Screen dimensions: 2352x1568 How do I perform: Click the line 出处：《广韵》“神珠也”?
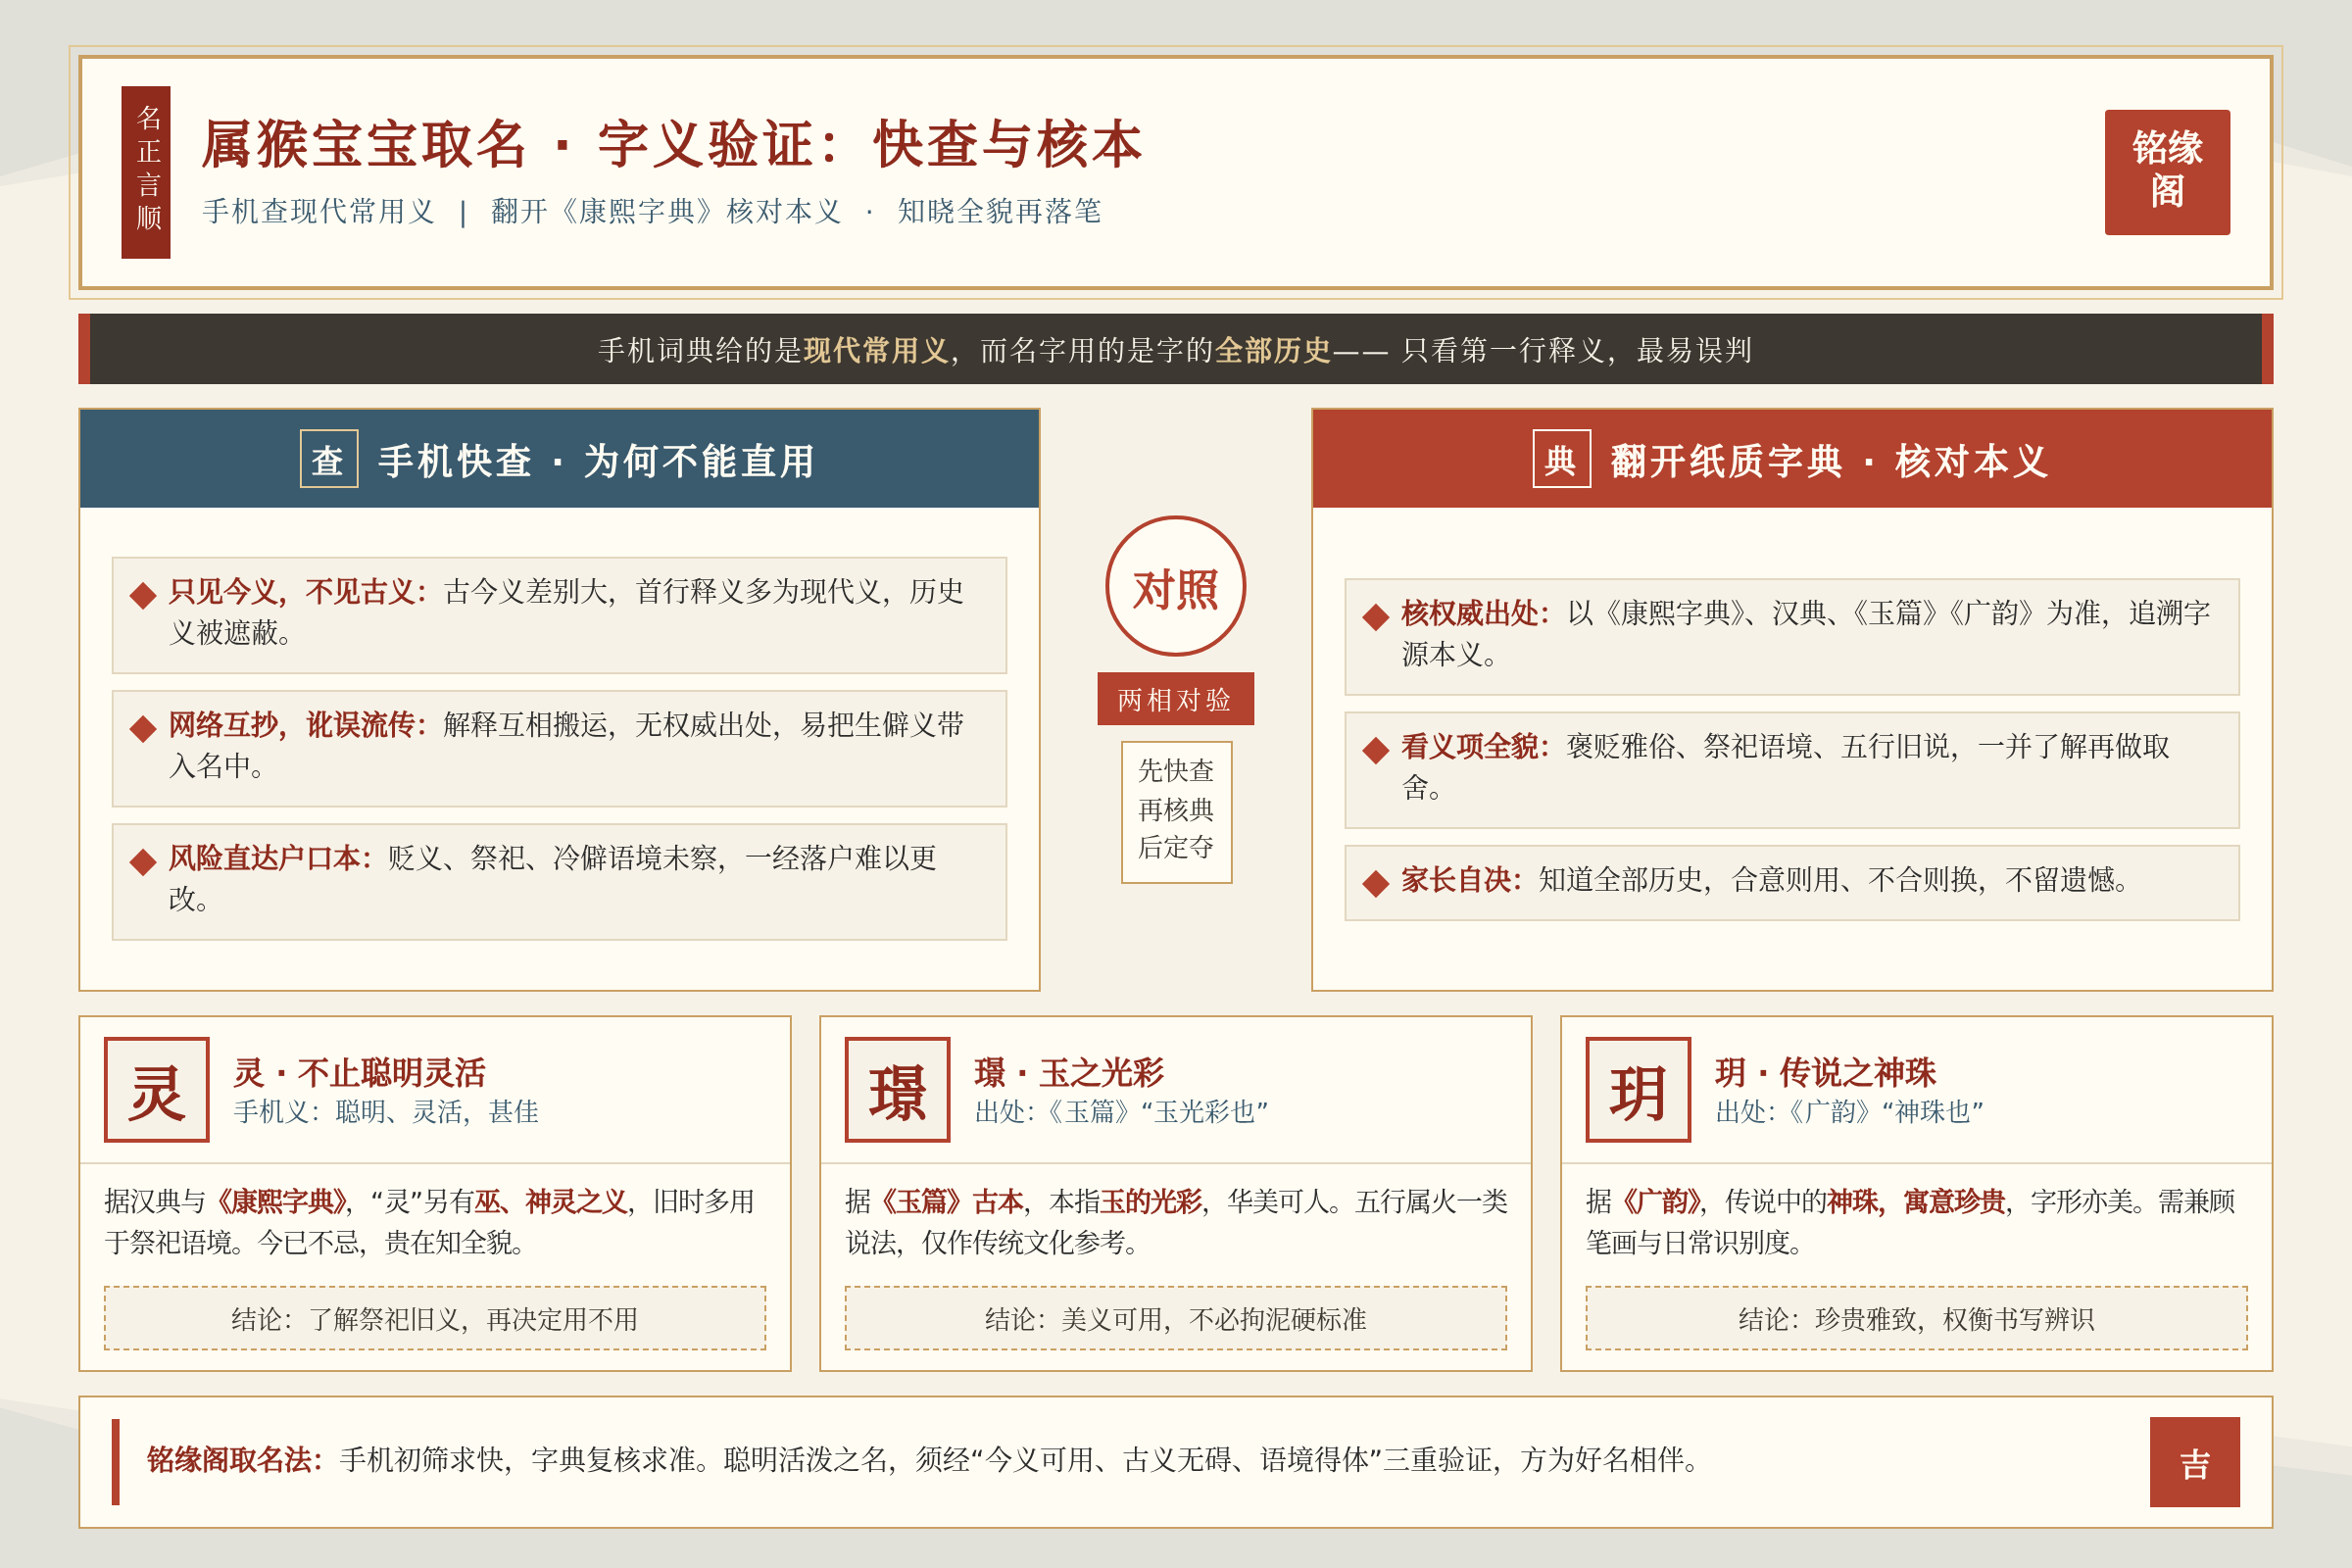(x=1849, y=1112)
